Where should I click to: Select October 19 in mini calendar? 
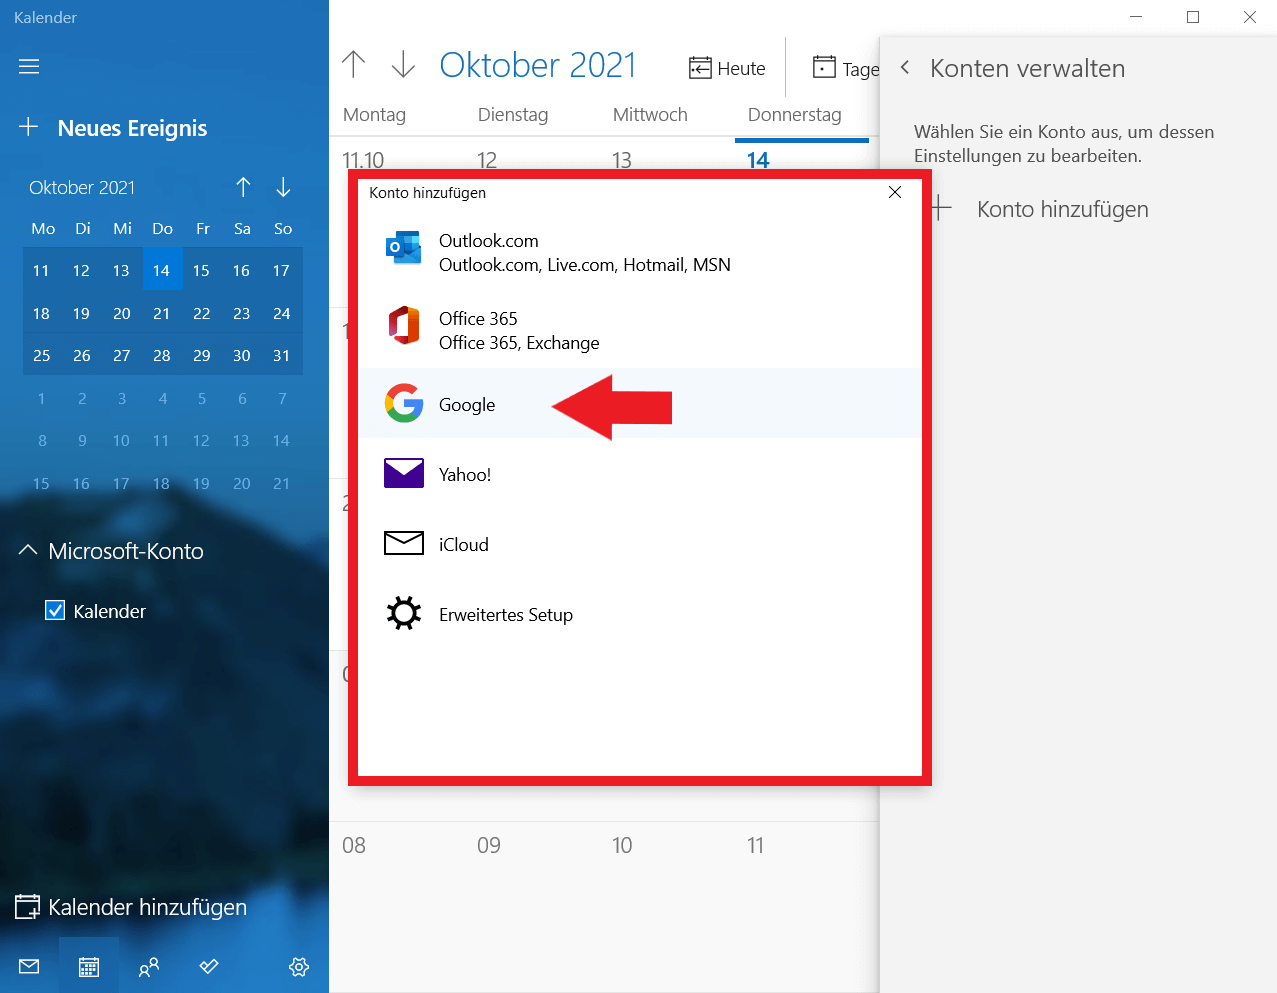(81, 313)
